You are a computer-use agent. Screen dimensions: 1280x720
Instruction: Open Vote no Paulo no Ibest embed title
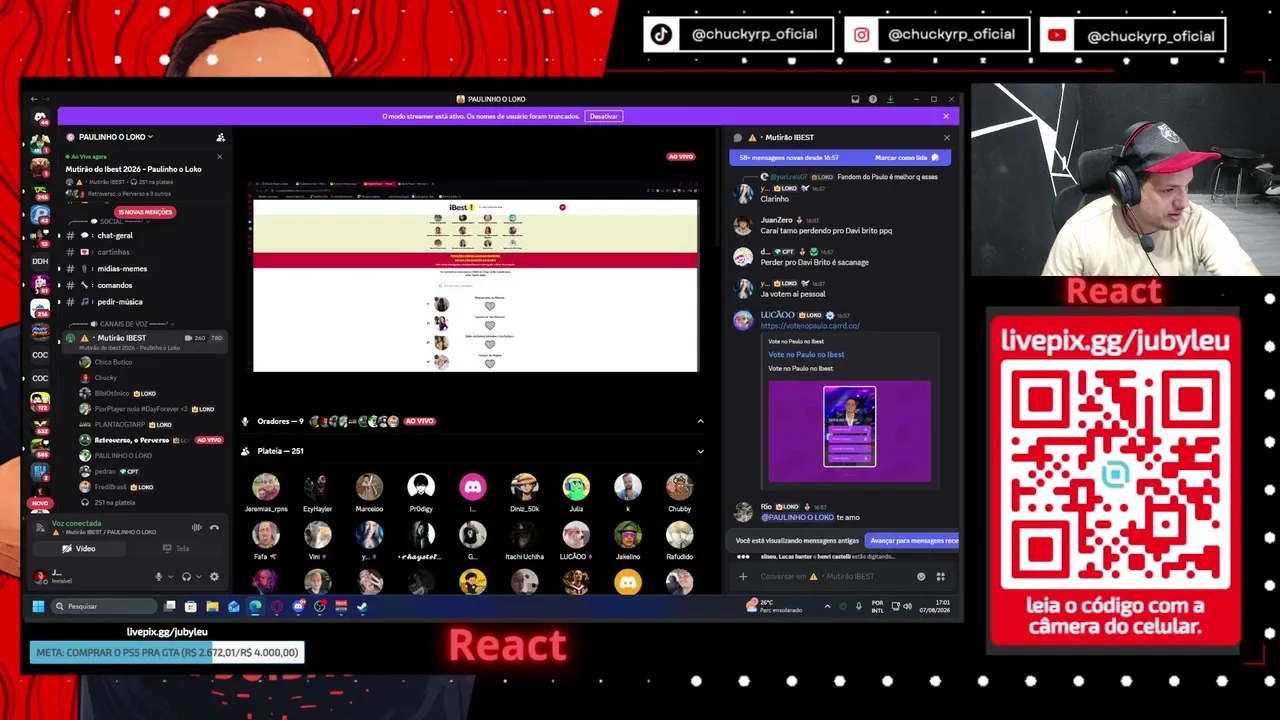[x=806, y=354]
